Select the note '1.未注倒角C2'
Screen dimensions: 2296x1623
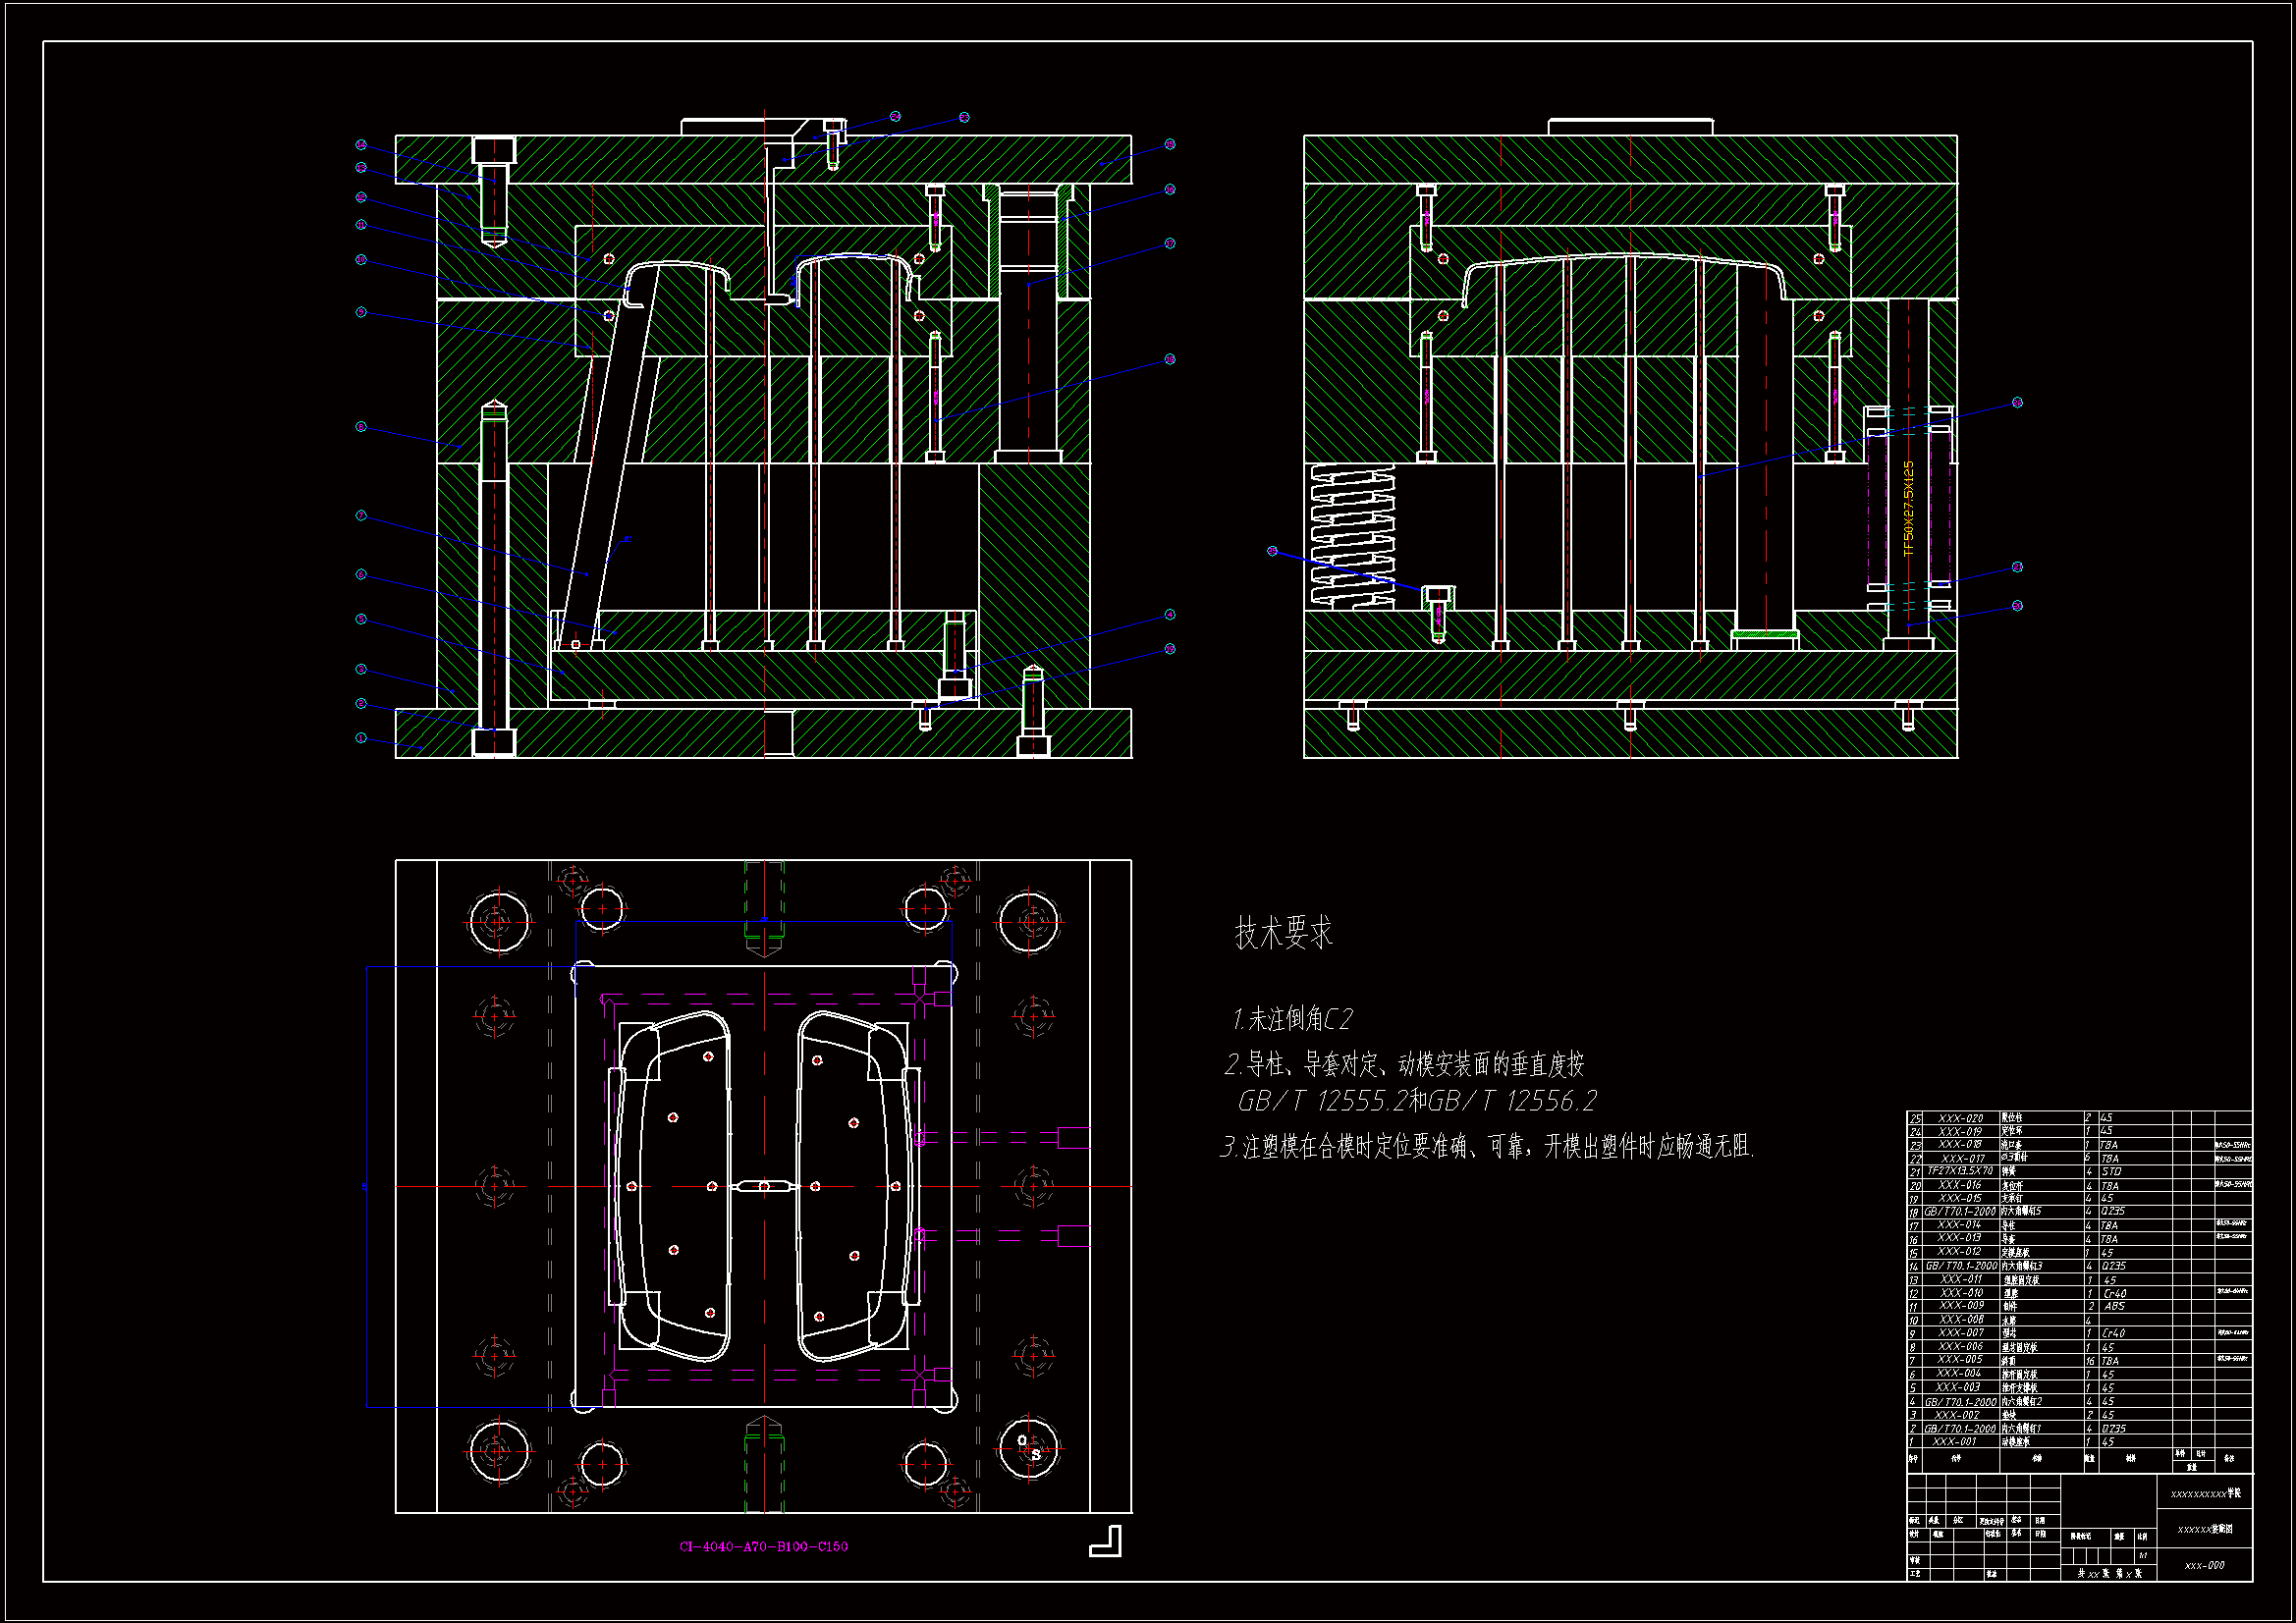pyautogui.click(x=1292, y=1019)
